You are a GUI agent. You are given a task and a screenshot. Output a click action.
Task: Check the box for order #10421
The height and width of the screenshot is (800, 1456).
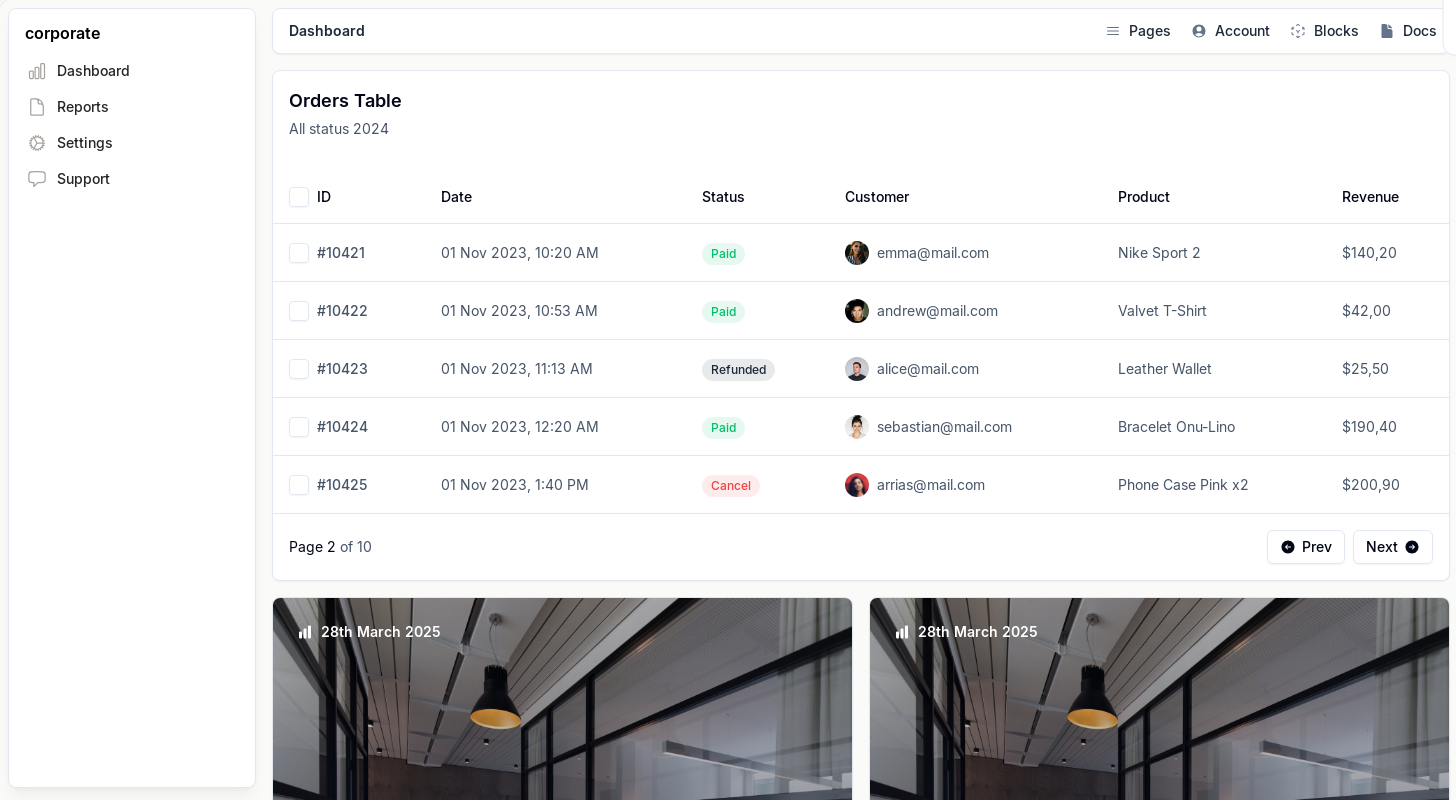[299, 253]
